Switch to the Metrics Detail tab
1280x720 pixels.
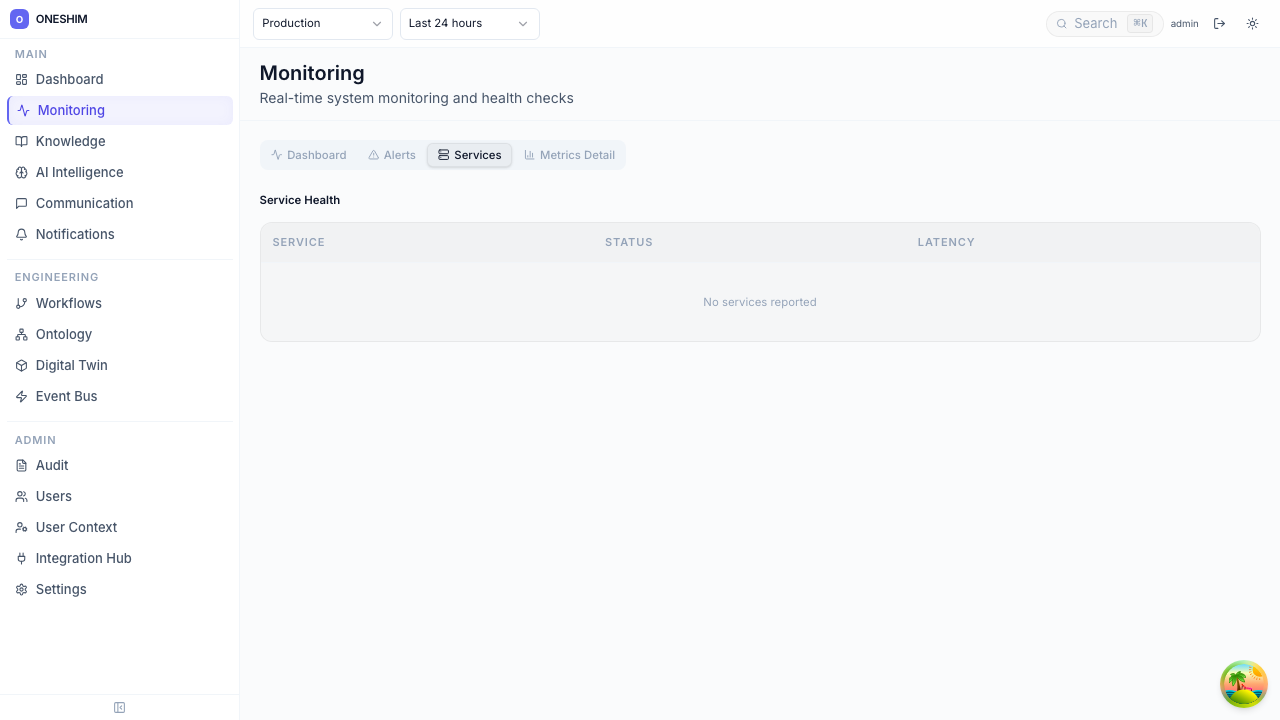[569, 155]
